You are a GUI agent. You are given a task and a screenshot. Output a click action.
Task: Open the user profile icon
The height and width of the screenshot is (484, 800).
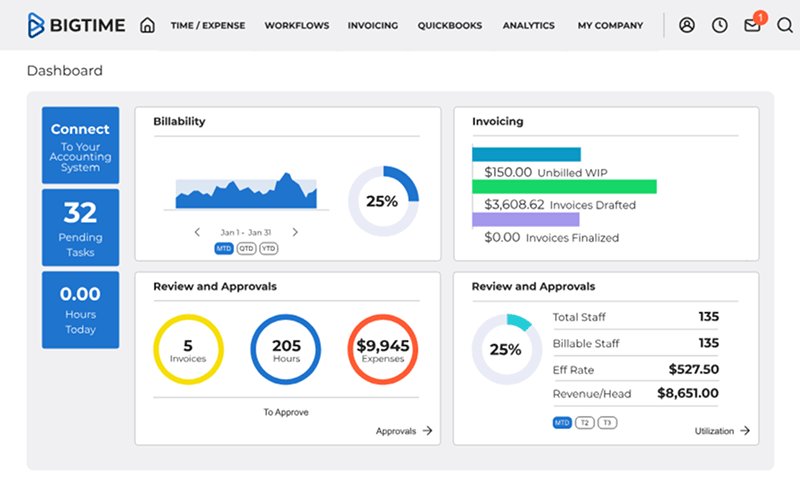(686, 25)
